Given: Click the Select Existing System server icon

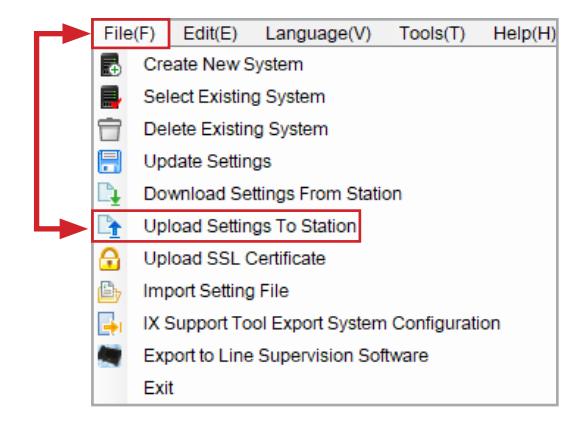Looking at the screenshot, I should pos(110,97).
